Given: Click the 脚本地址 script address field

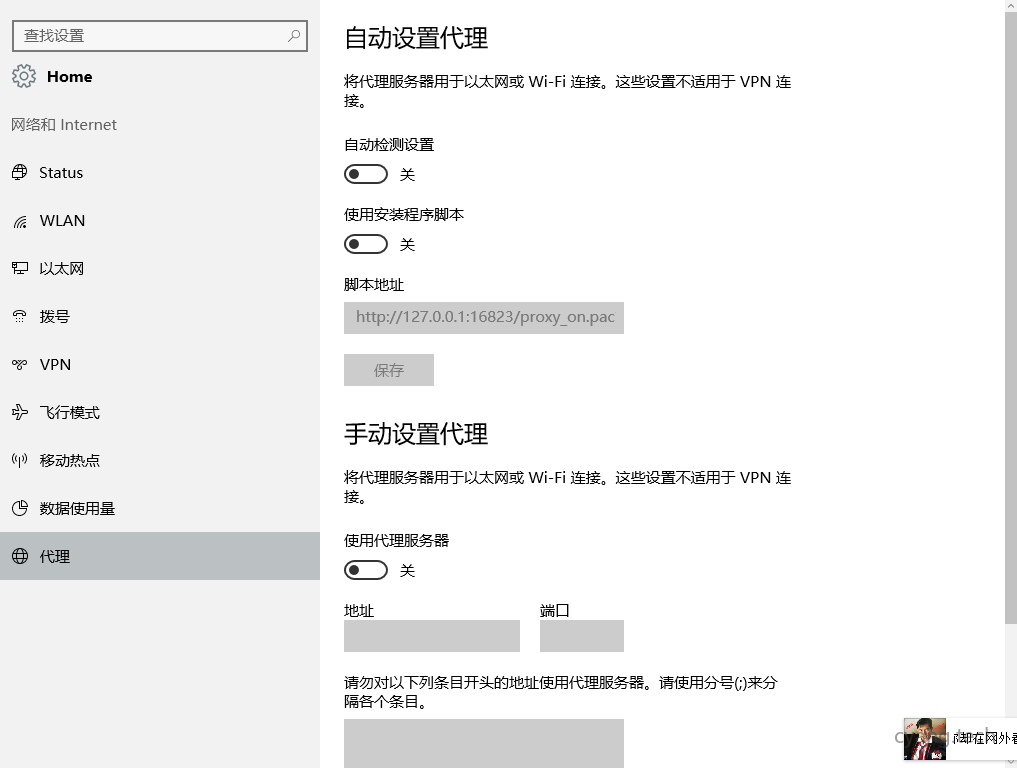Looking at the screenshot, I should point(484,317).
